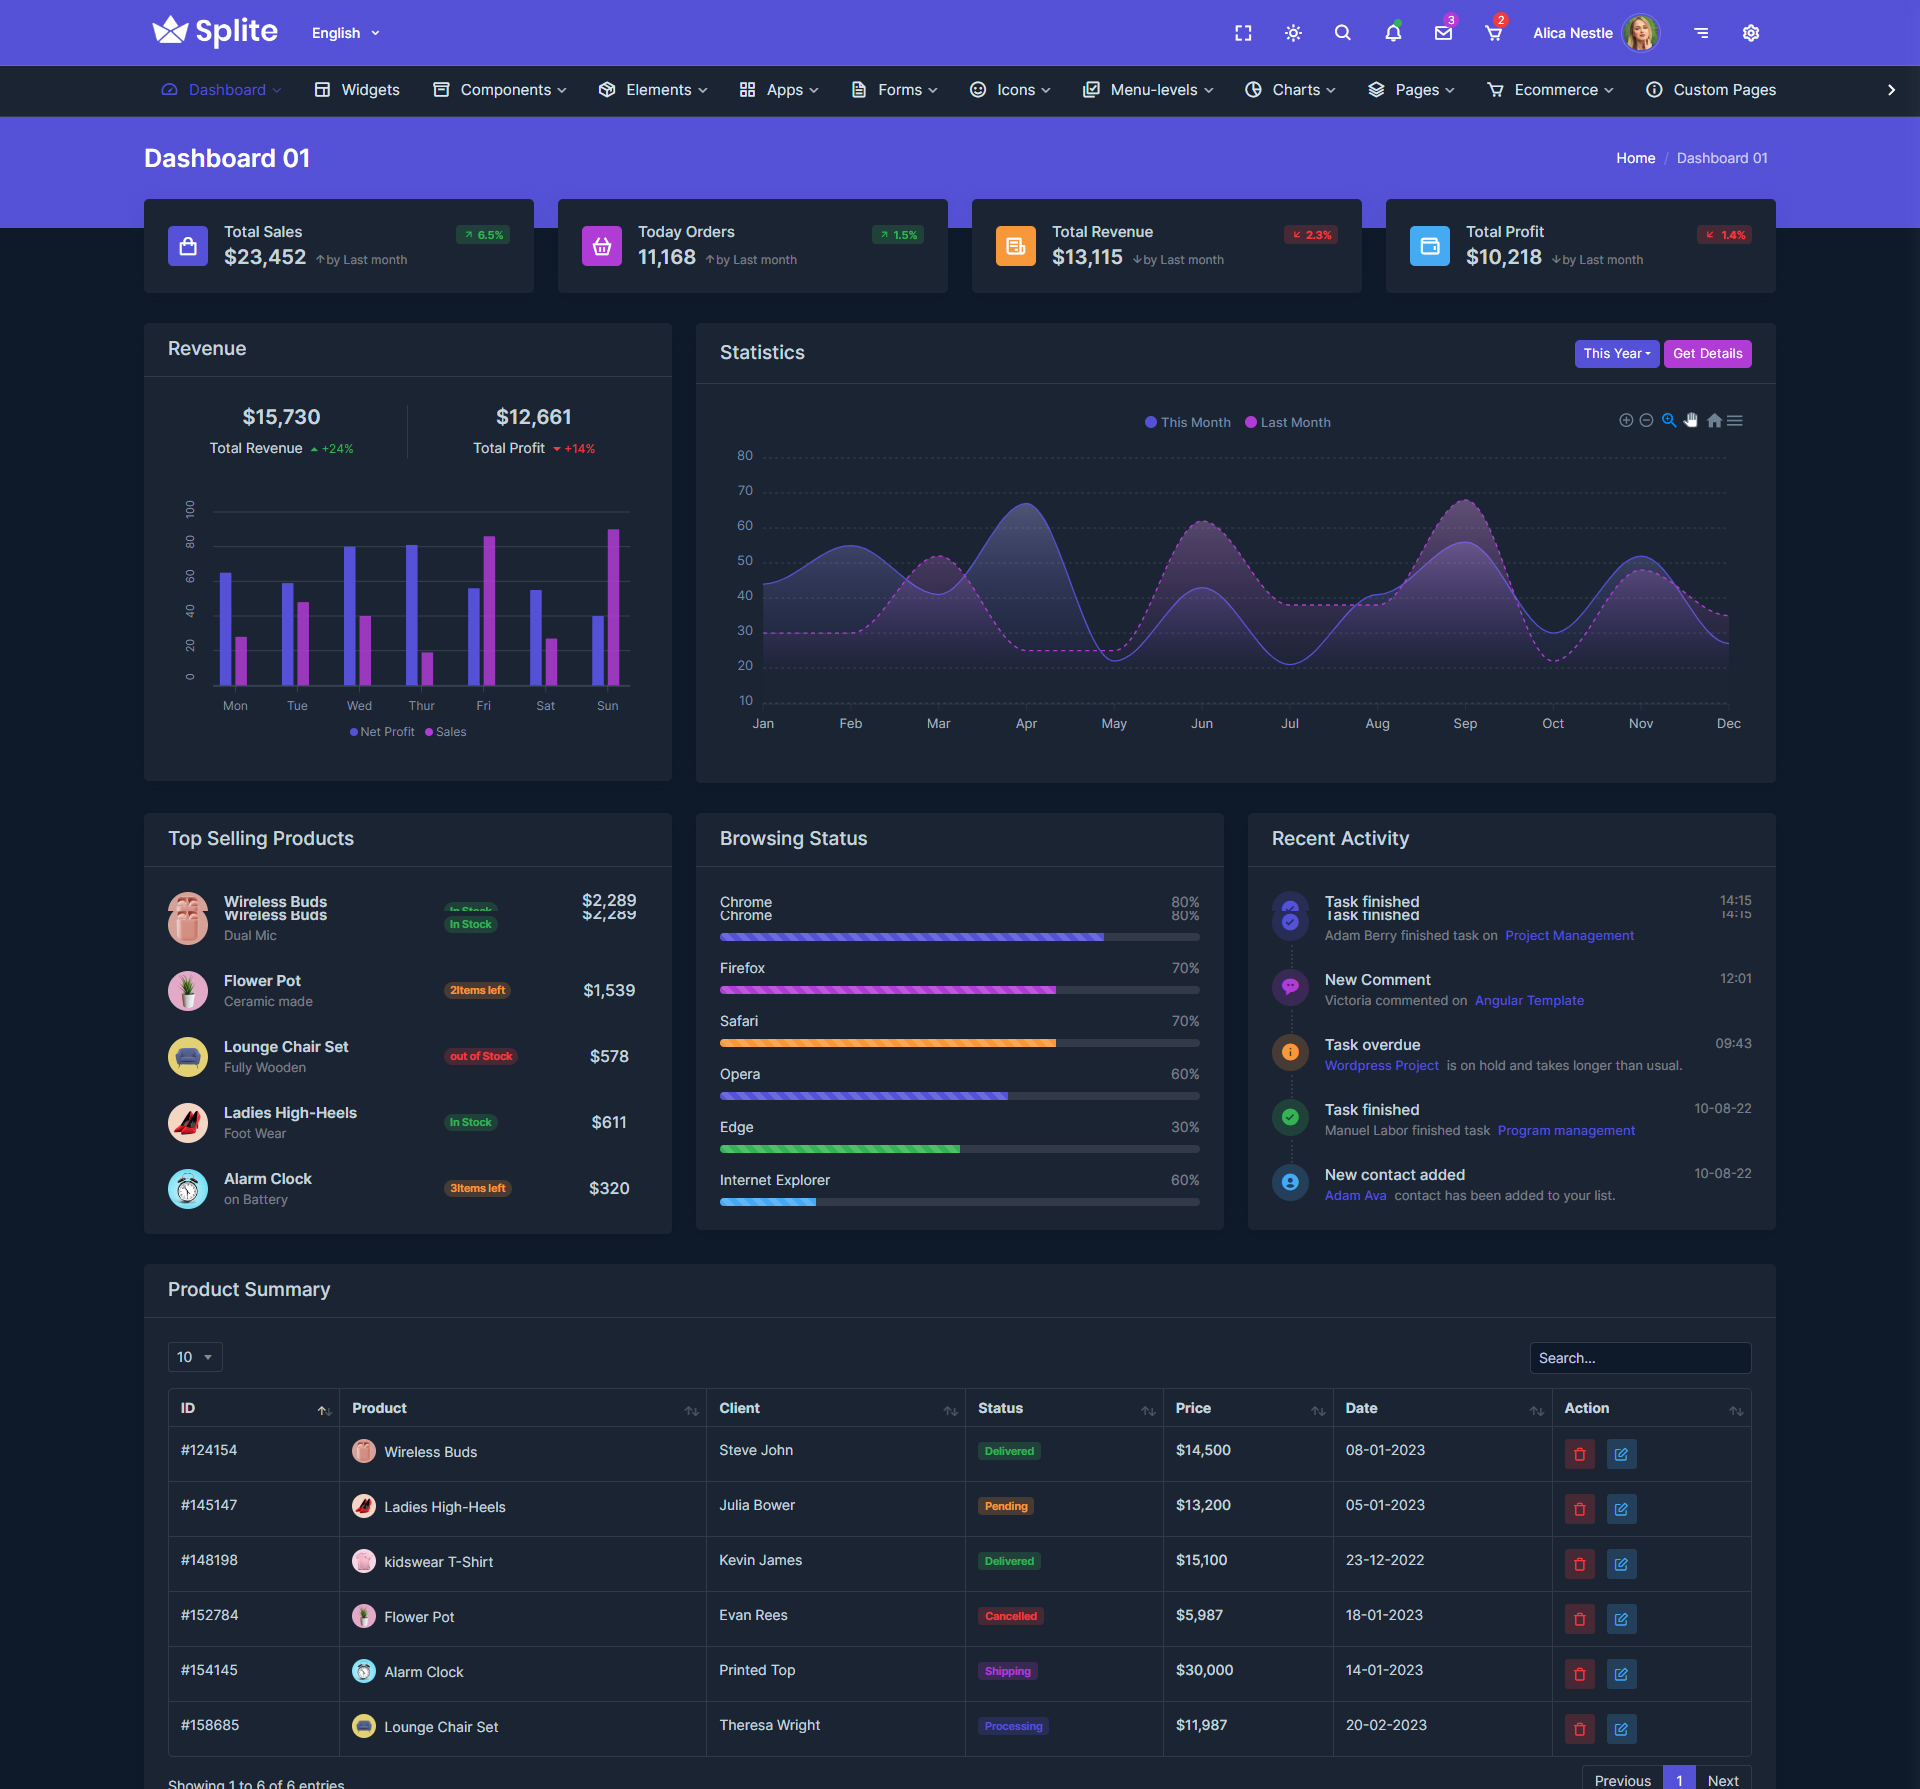Screen dimensions: 1920x1789
Task: Delete the Wireless Buds order row
Action: tap(1579, 1454)
